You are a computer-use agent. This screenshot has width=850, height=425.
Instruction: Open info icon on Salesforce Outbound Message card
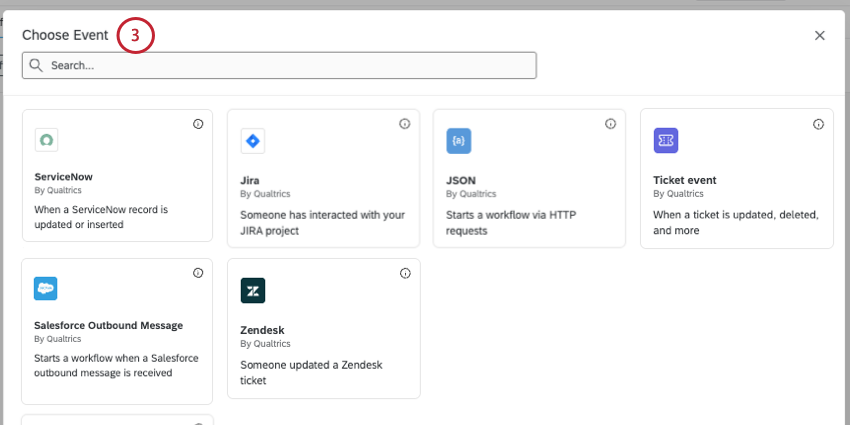tap(198, 273)
